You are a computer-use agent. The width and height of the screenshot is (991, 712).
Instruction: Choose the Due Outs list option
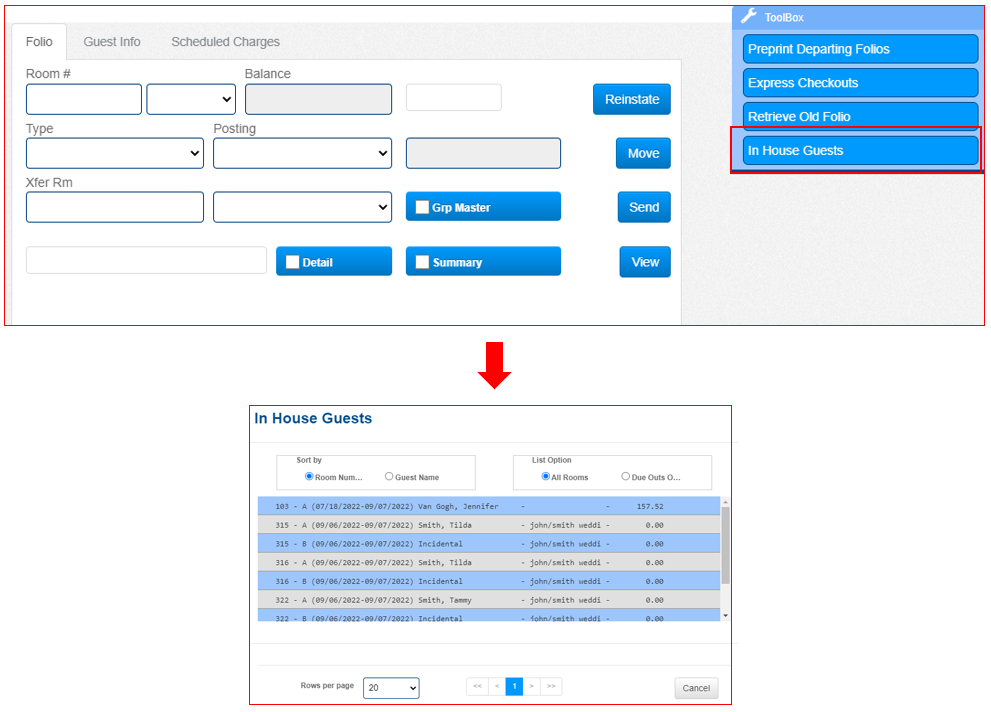tap(626, 477)
